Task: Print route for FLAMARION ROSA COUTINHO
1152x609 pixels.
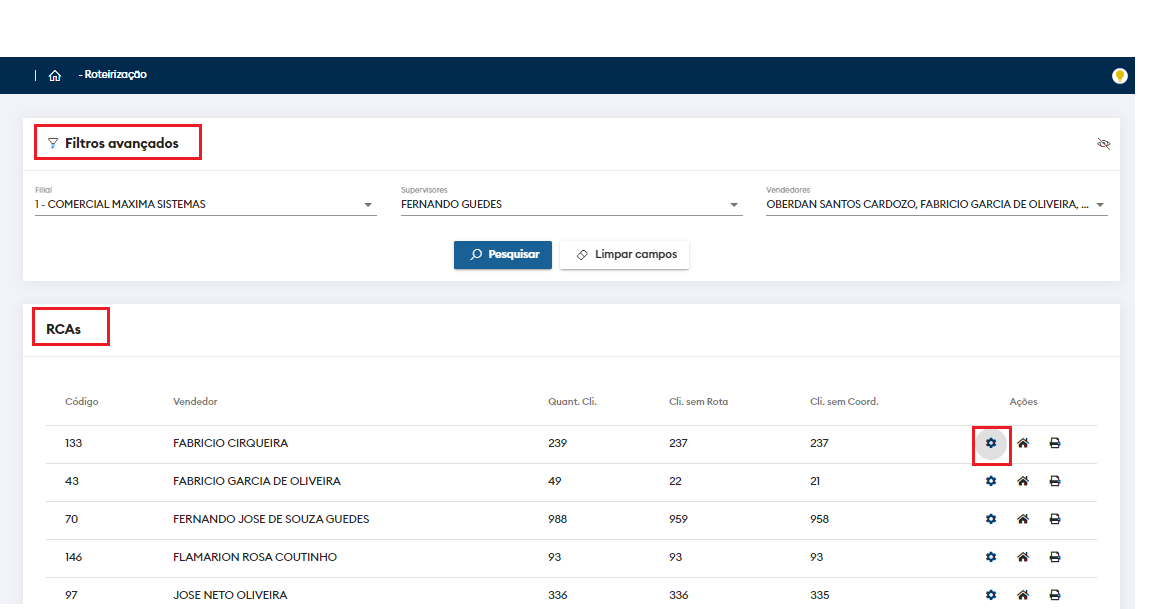Action: point(1055,557)
